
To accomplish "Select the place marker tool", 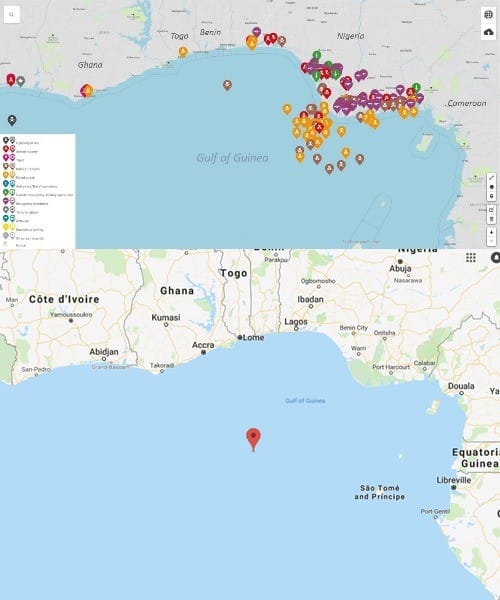I will [x=492, y=196].
